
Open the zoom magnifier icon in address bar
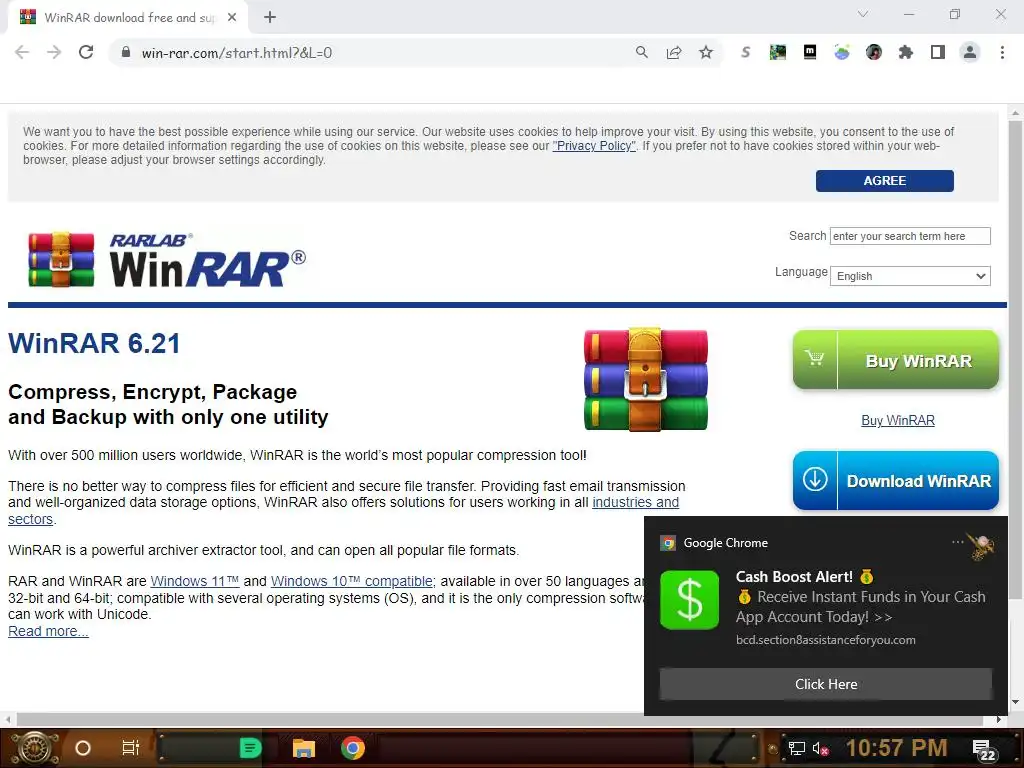click(x=642, y=52)
